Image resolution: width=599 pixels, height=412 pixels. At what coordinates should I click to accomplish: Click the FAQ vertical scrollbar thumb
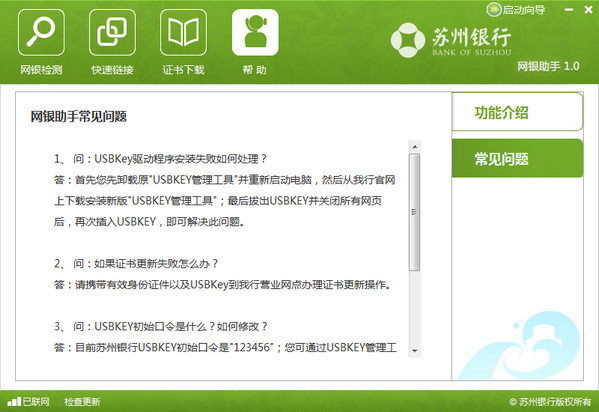coord(414,212)
